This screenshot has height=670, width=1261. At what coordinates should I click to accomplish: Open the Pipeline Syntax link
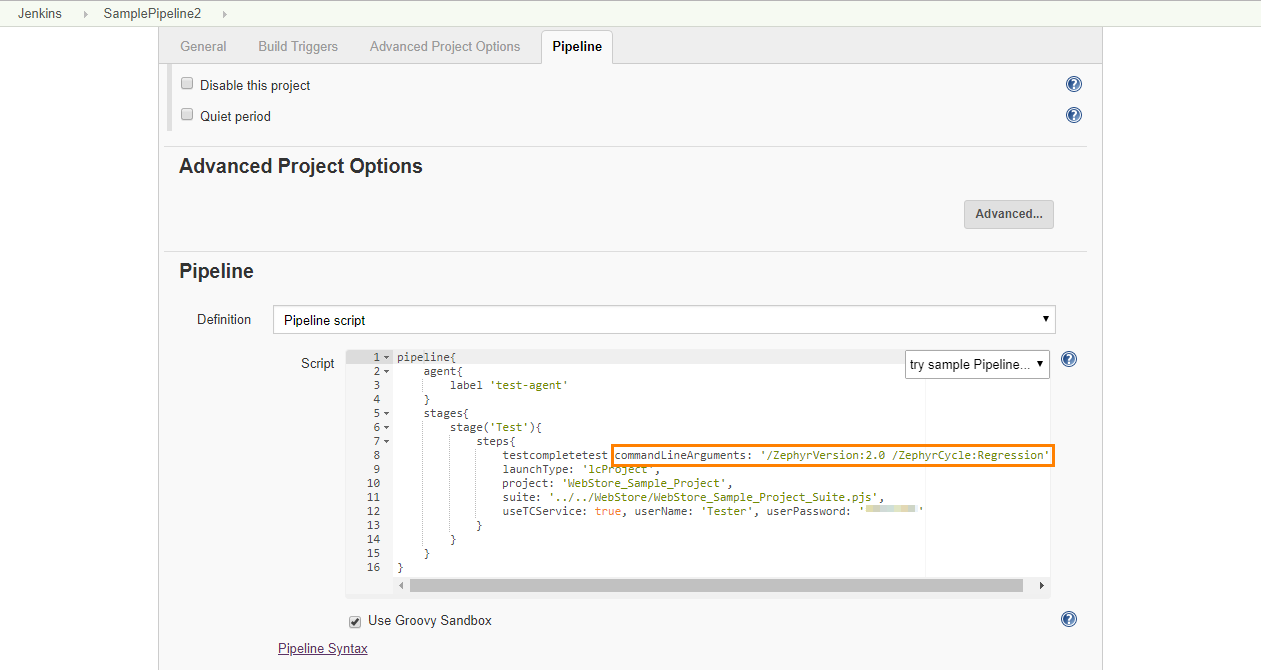[x=322, y=648]
